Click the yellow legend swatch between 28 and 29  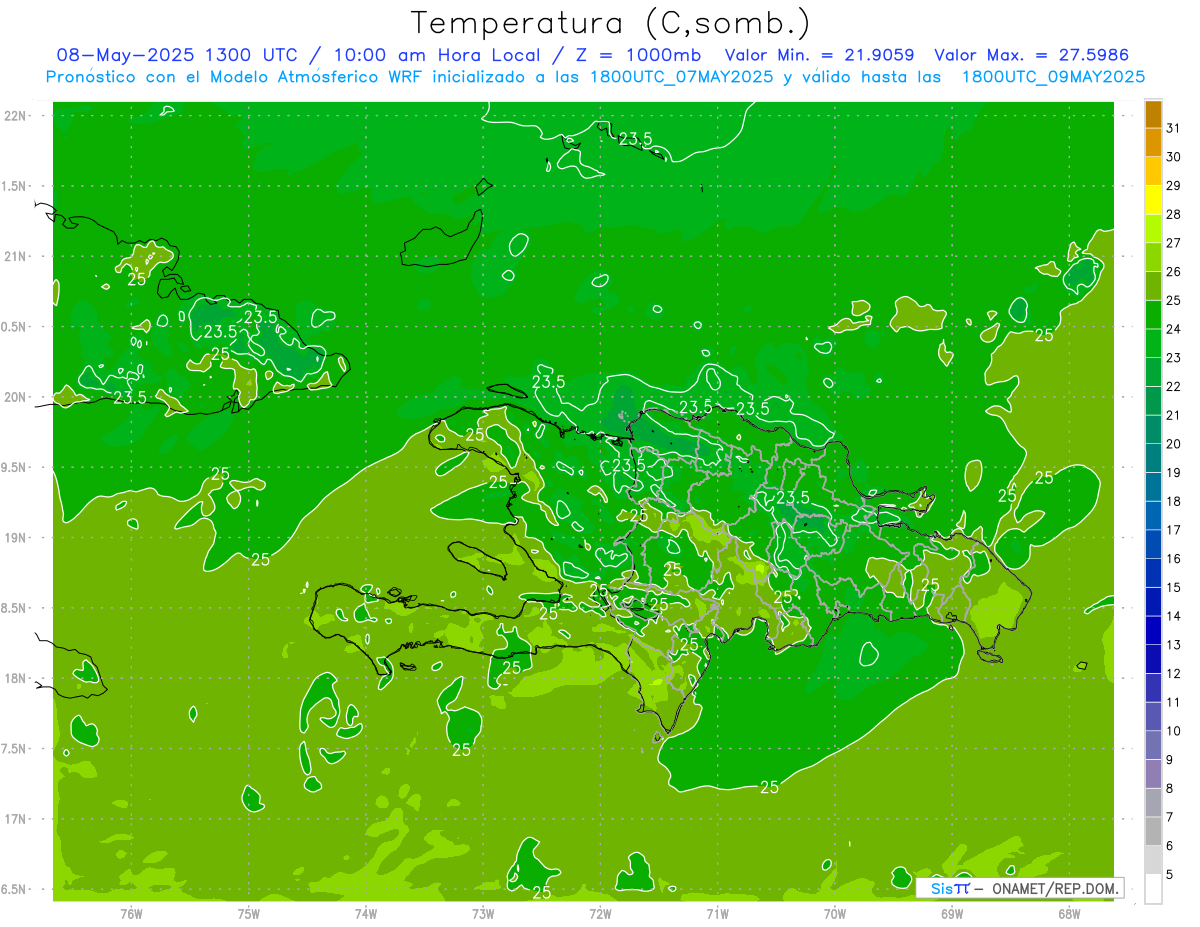1153,200
